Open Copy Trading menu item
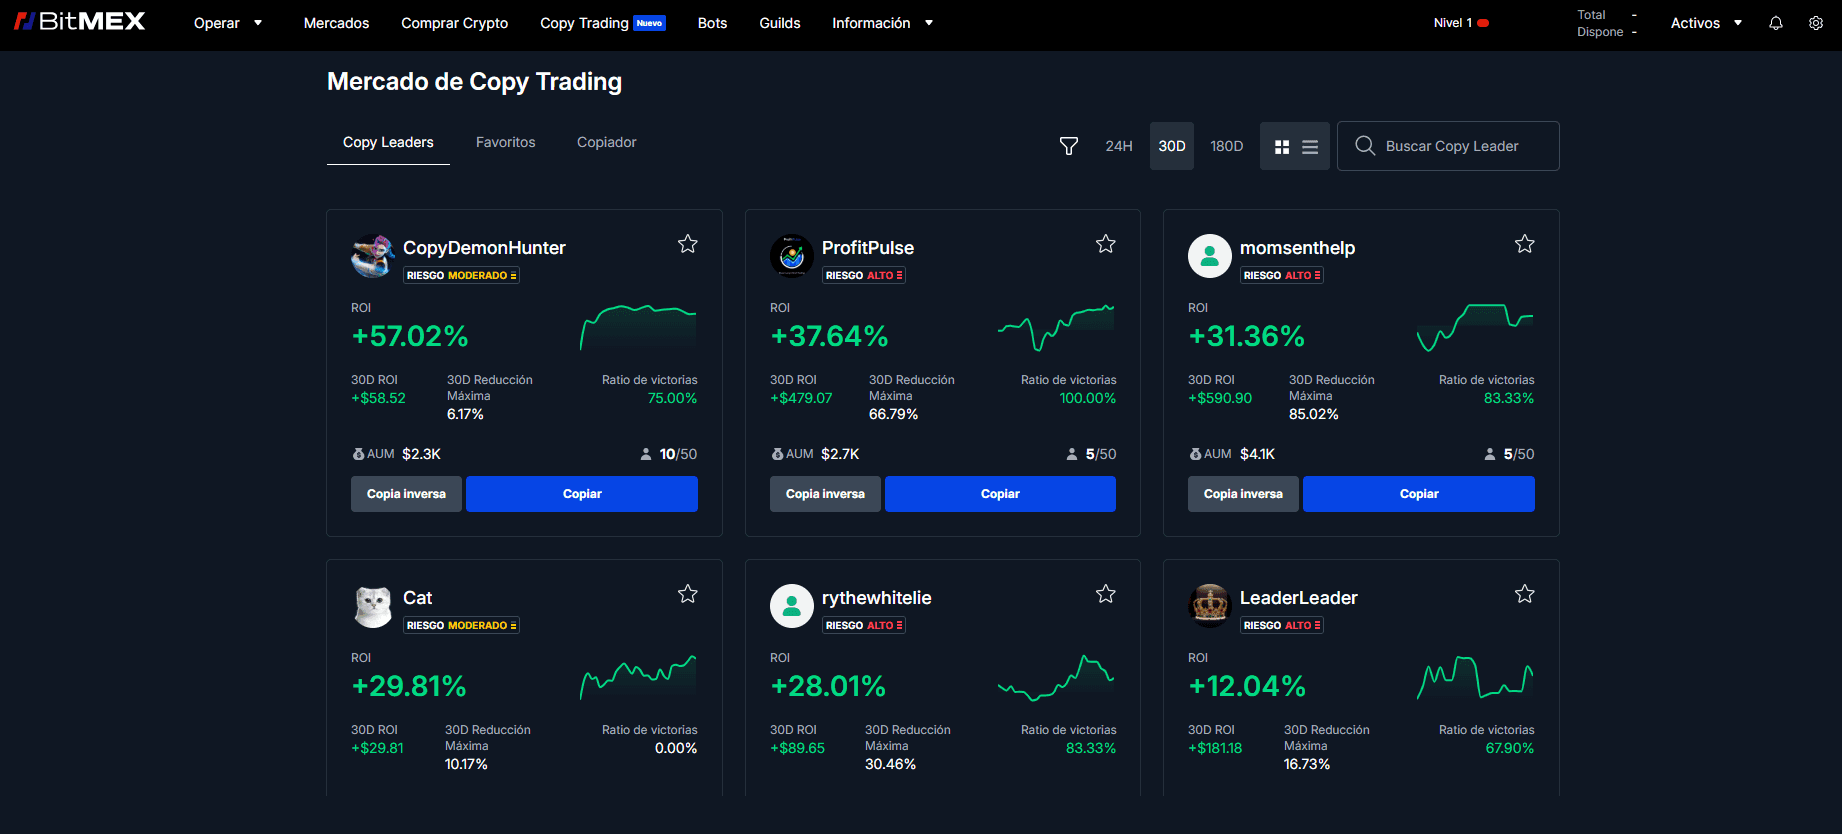Image resolution: width=1842 pixels, height=834 pixels. (x=602, y=23)
